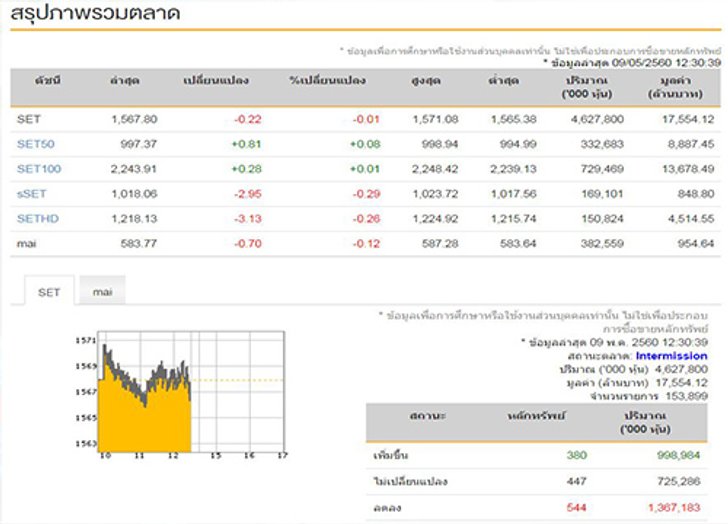Select SET50 percent change +0.08
This screenshot has height=524, width=728.
tap(365, 144)
